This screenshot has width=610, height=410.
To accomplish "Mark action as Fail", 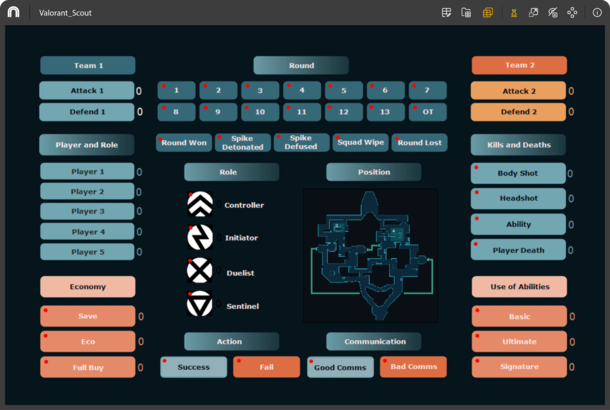I will coord(266,367).
